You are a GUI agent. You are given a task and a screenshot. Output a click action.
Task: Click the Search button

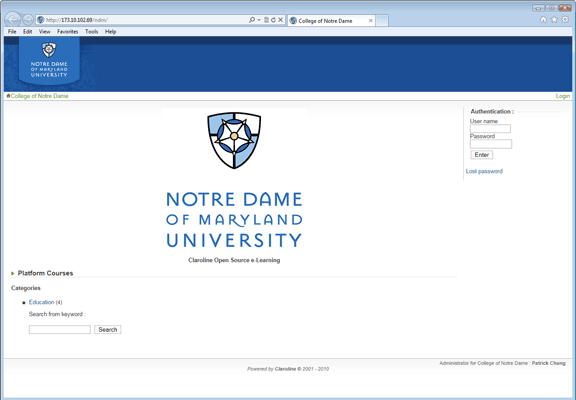(108, 329)
